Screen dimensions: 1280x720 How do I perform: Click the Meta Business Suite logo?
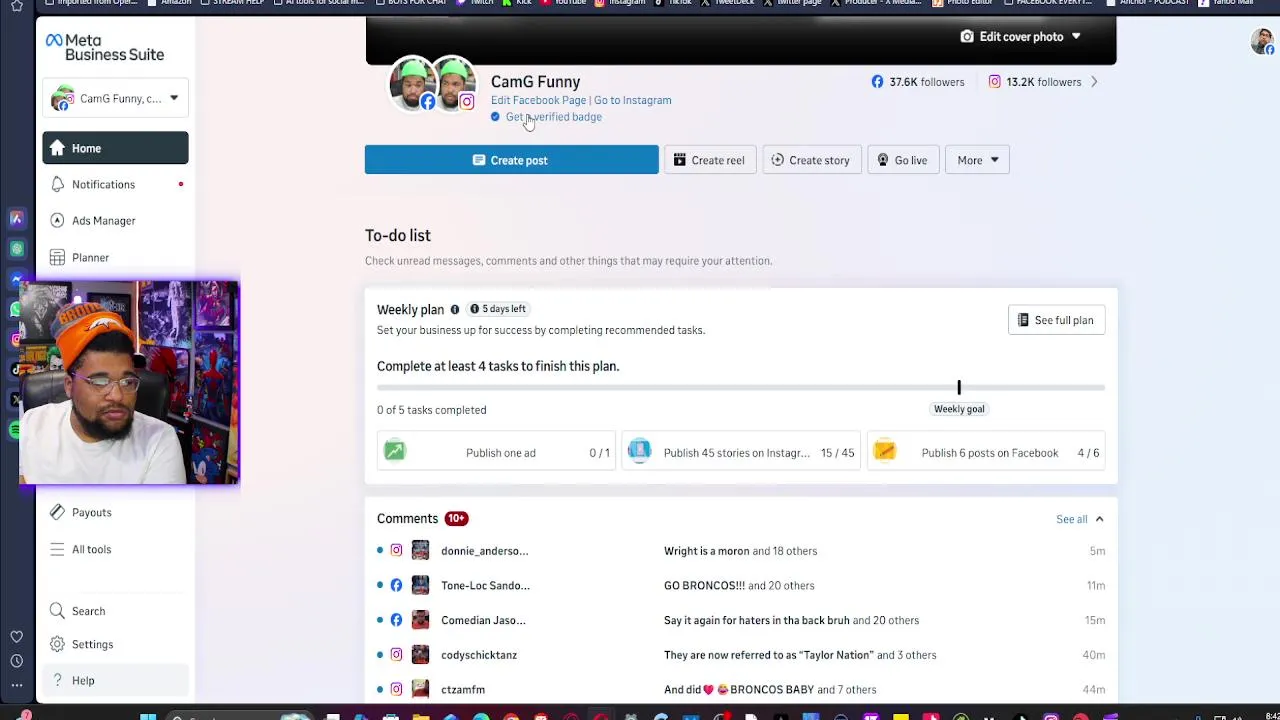point(104,47)
